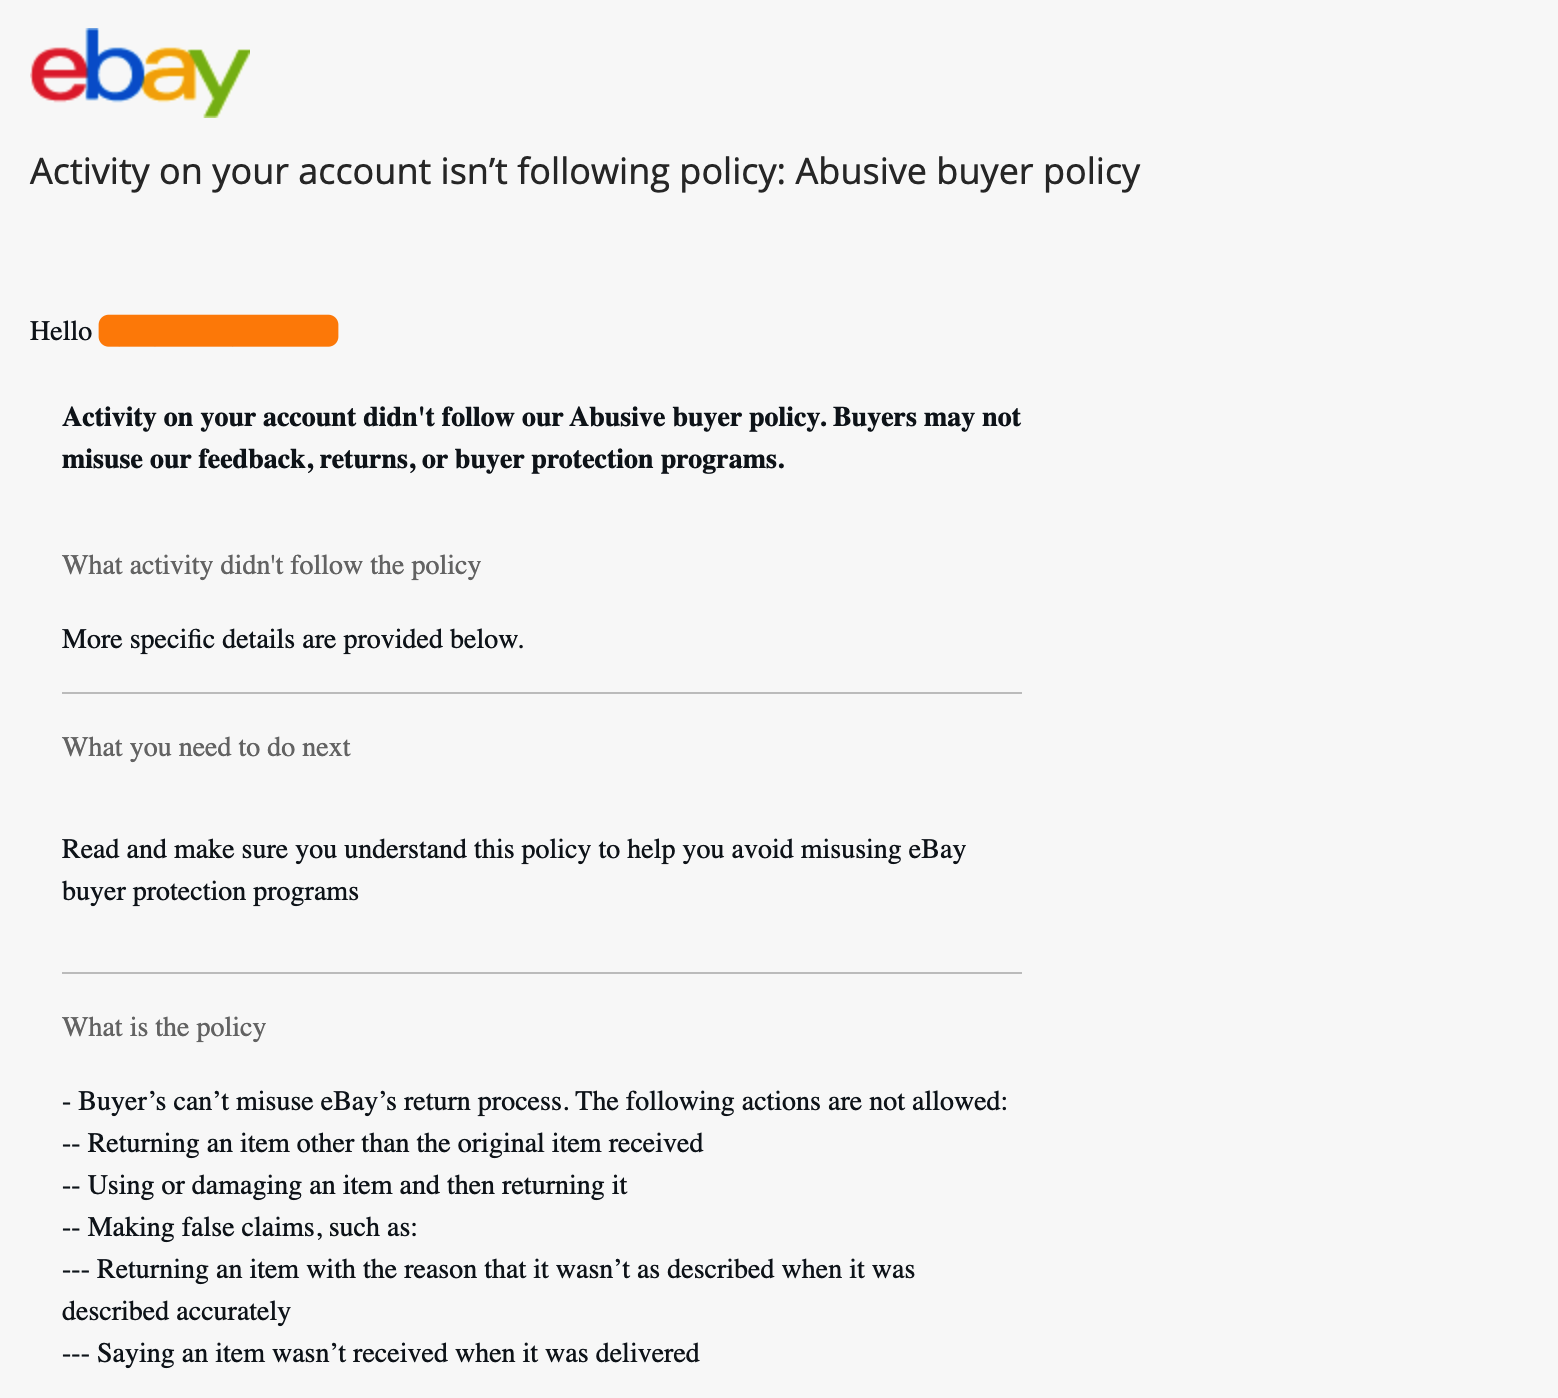
Task: Click the eBay logo
Action: 140,72
